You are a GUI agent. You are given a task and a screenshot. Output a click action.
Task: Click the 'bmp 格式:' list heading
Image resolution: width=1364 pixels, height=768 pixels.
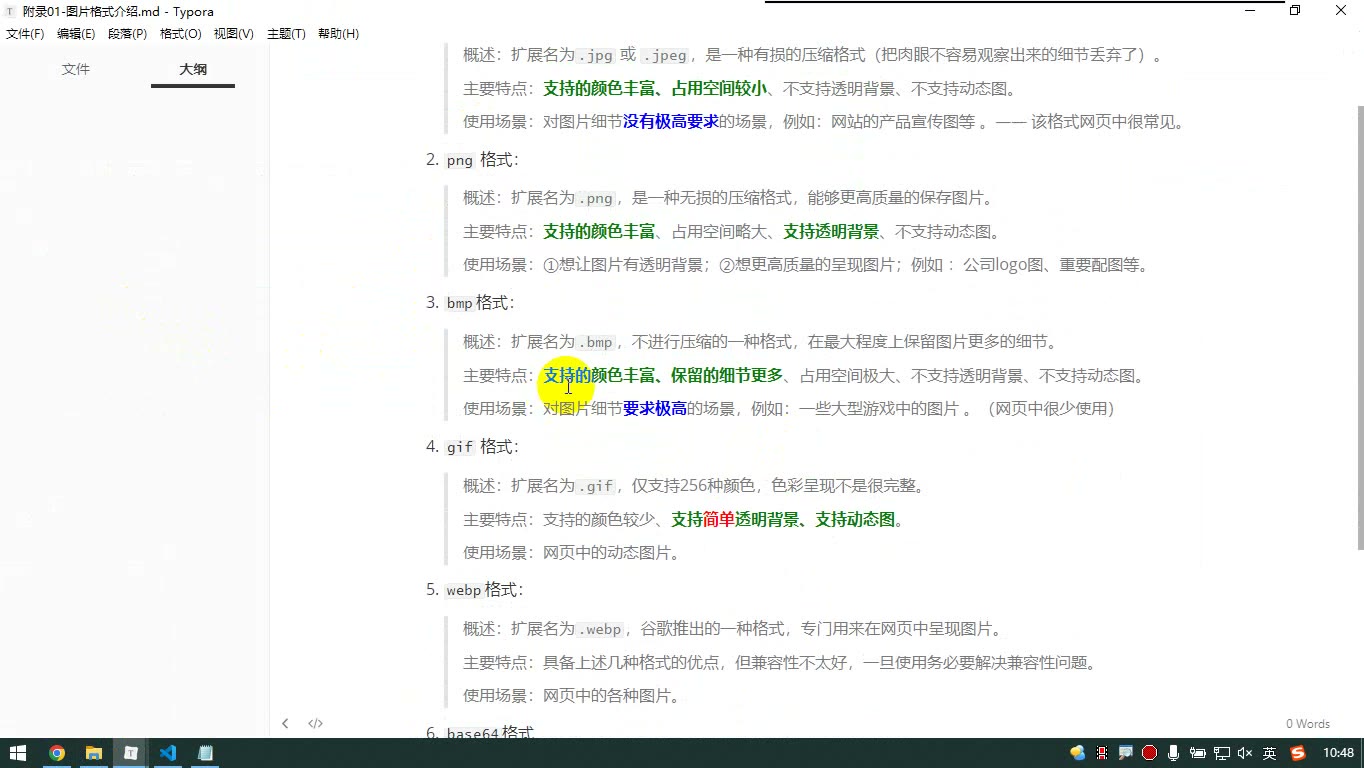480,303
